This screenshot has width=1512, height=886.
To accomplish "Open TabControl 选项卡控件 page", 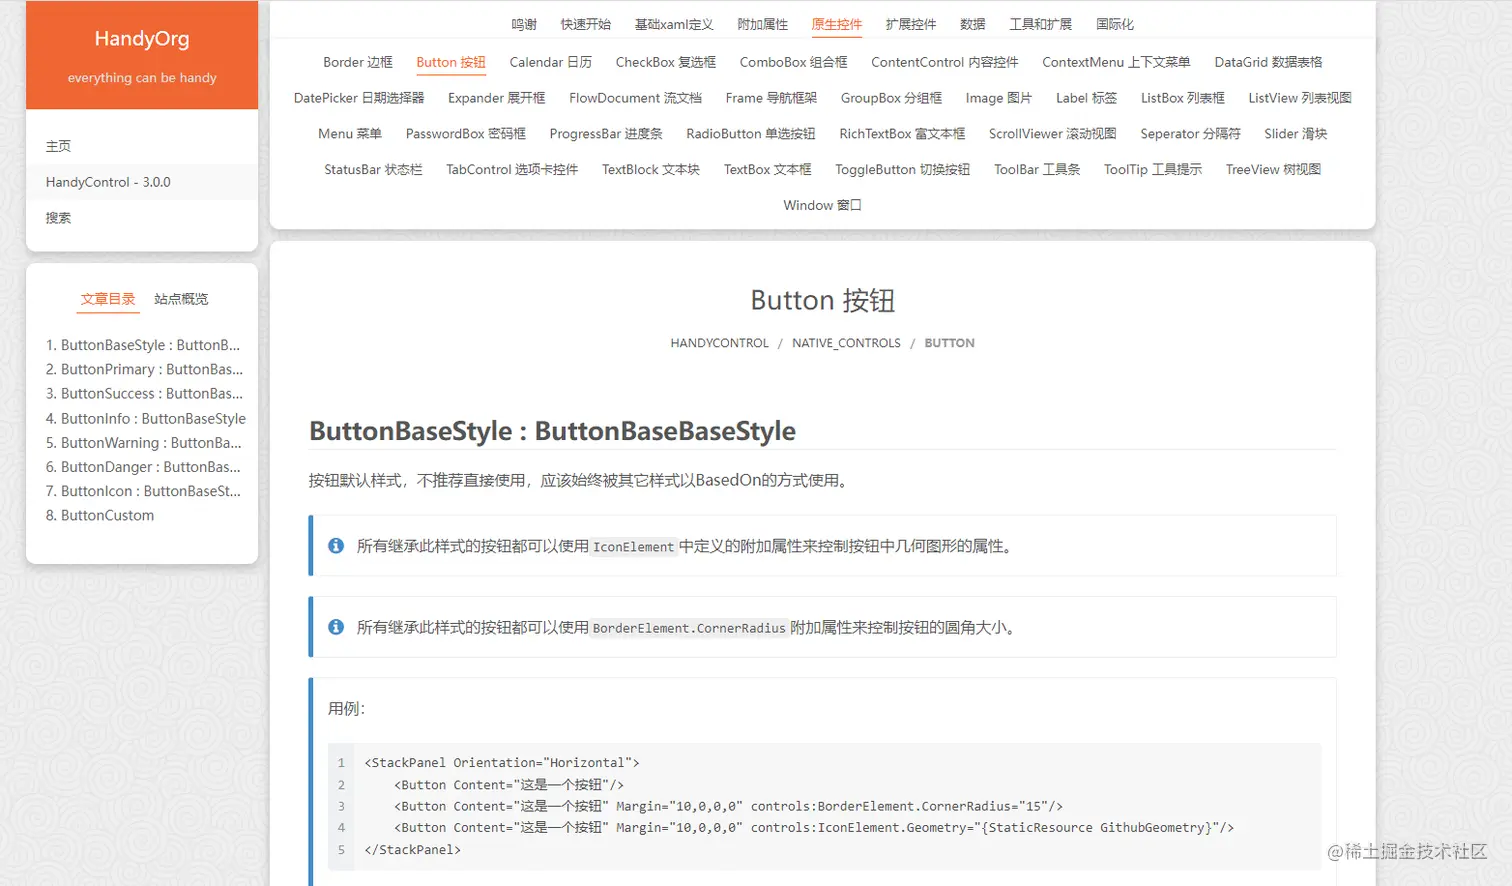I will coord(512,170).
